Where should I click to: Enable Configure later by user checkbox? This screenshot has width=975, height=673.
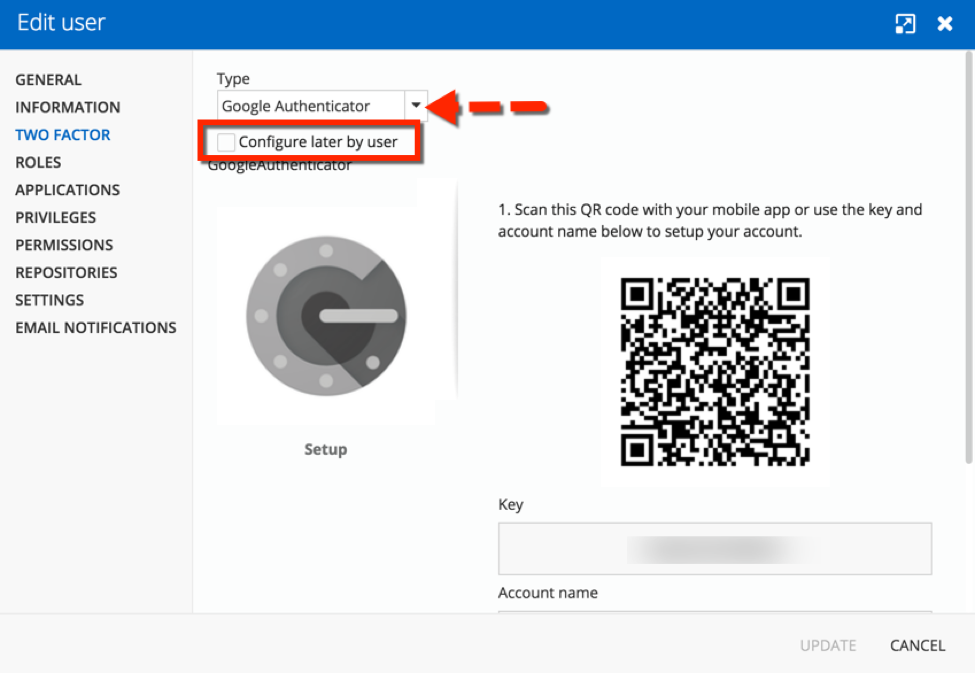[x=226, y=142]
